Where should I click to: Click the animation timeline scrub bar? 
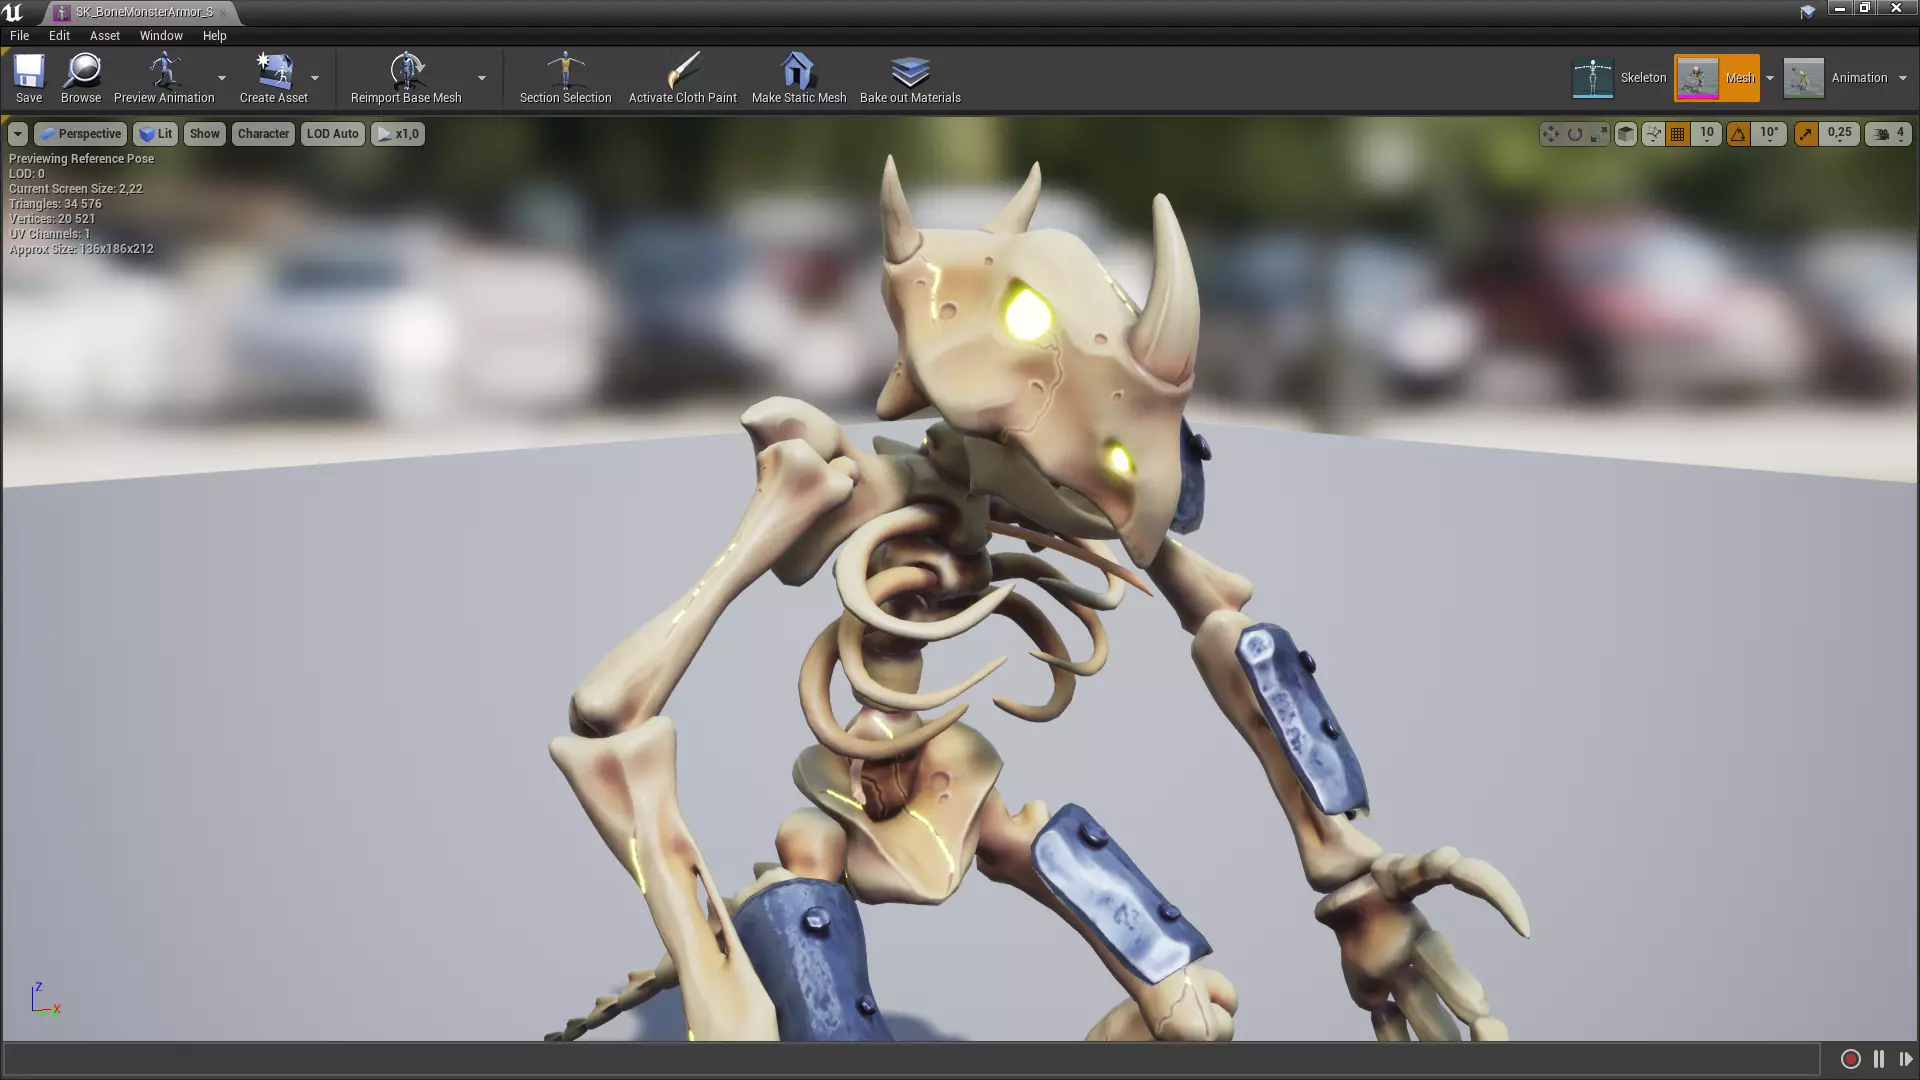click(910, 1059)
